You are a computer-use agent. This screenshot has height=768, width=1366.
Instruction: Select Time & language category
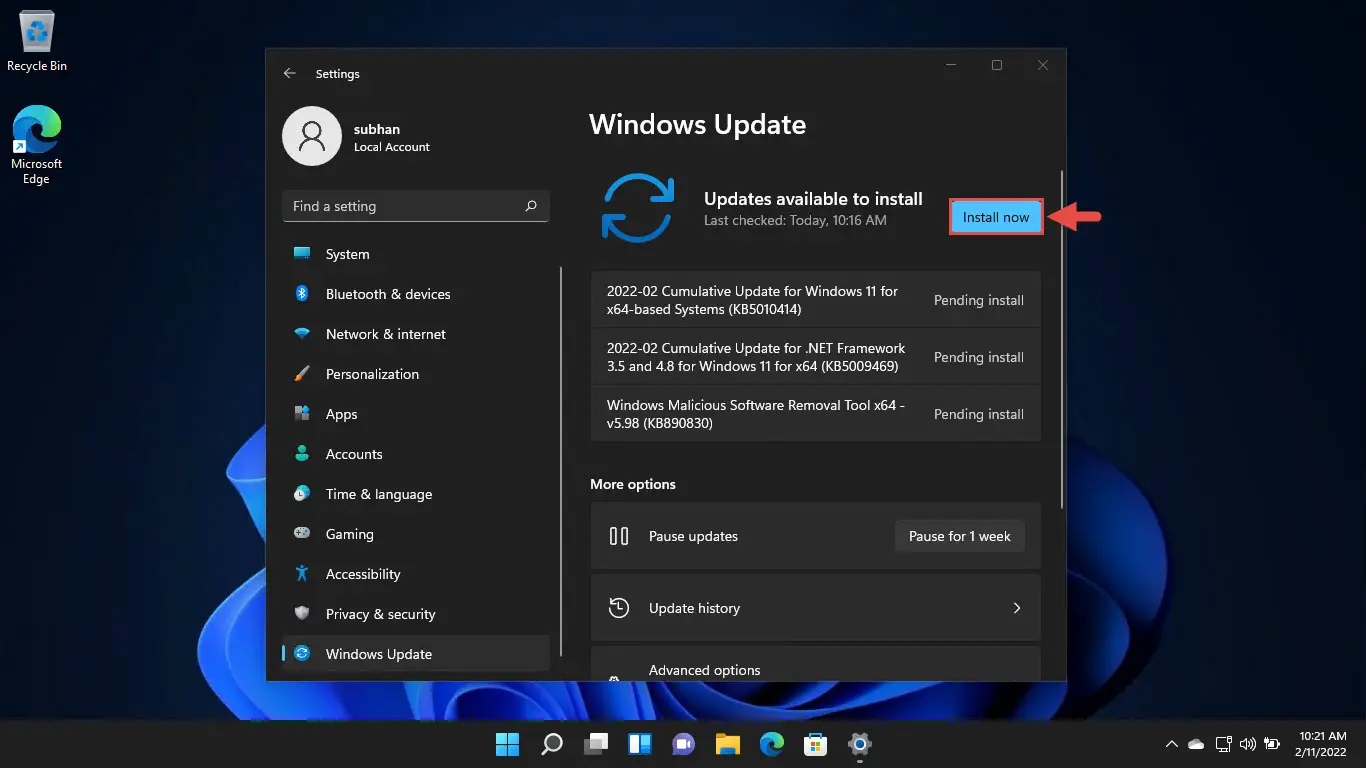[416, 494]
